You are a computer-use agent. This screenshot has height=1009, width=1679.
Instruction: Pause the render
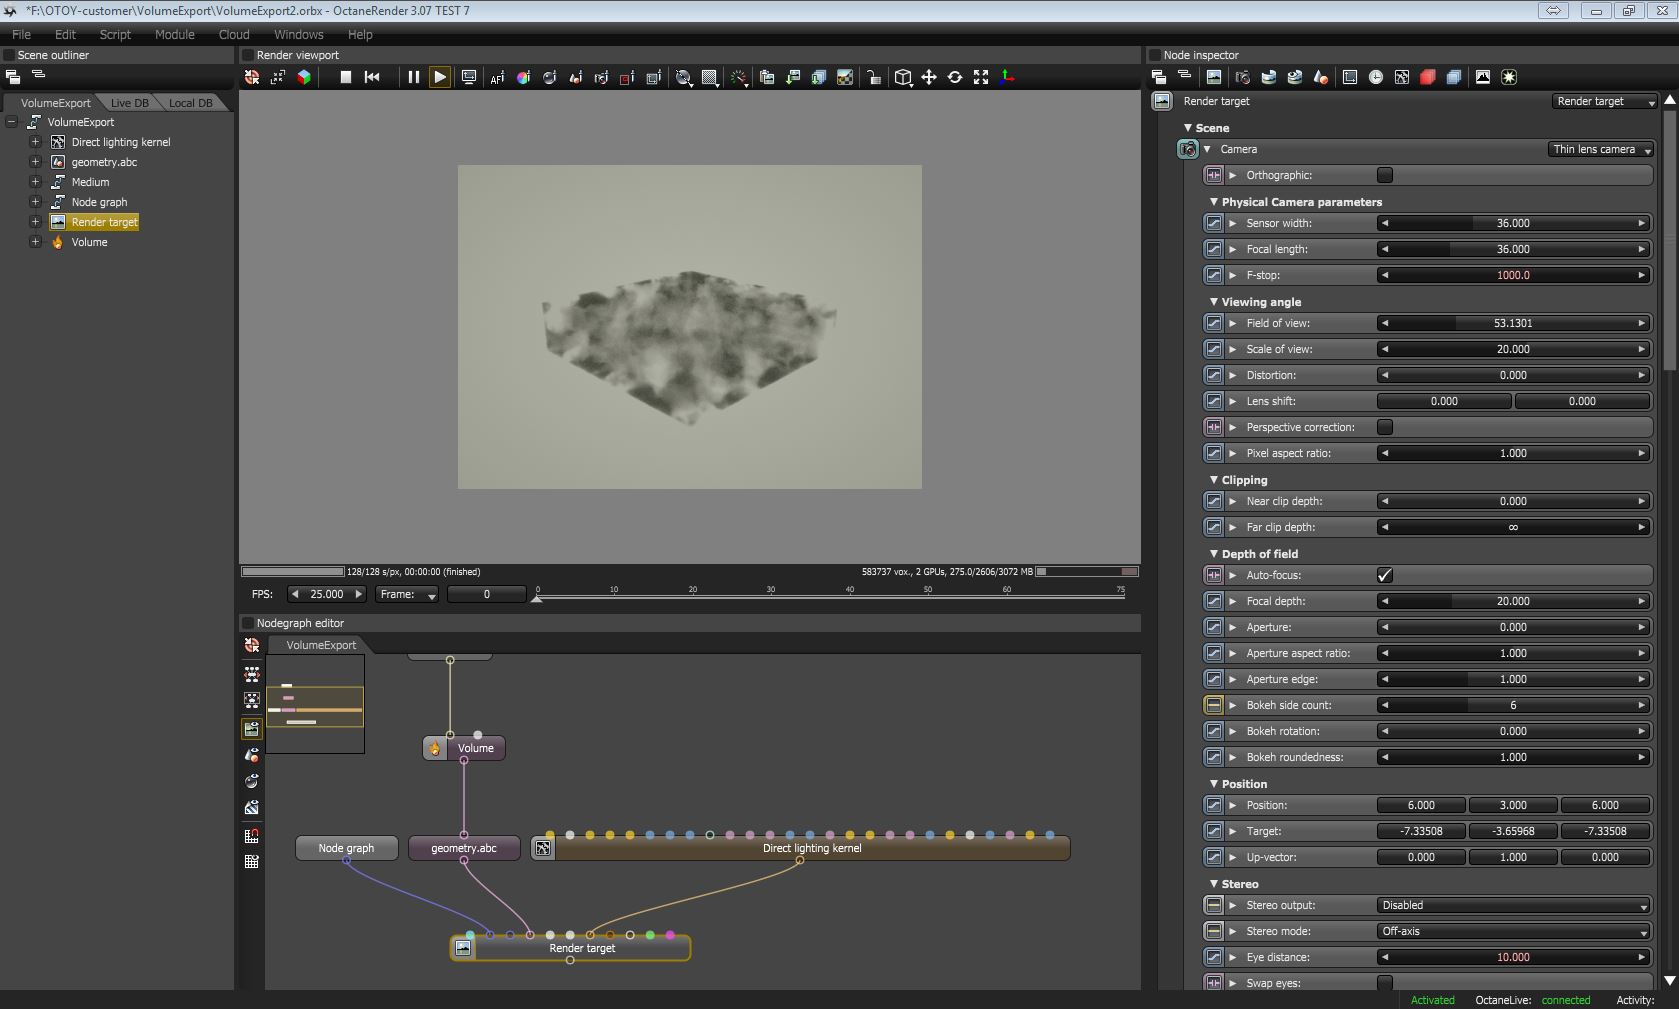(413, 77)
